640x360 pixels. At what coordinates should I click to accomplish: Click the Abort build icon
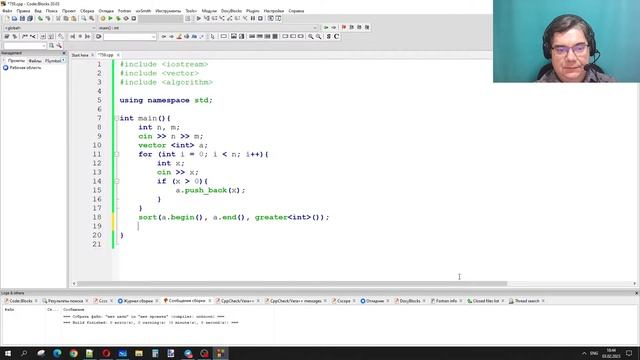coord(133,18)
